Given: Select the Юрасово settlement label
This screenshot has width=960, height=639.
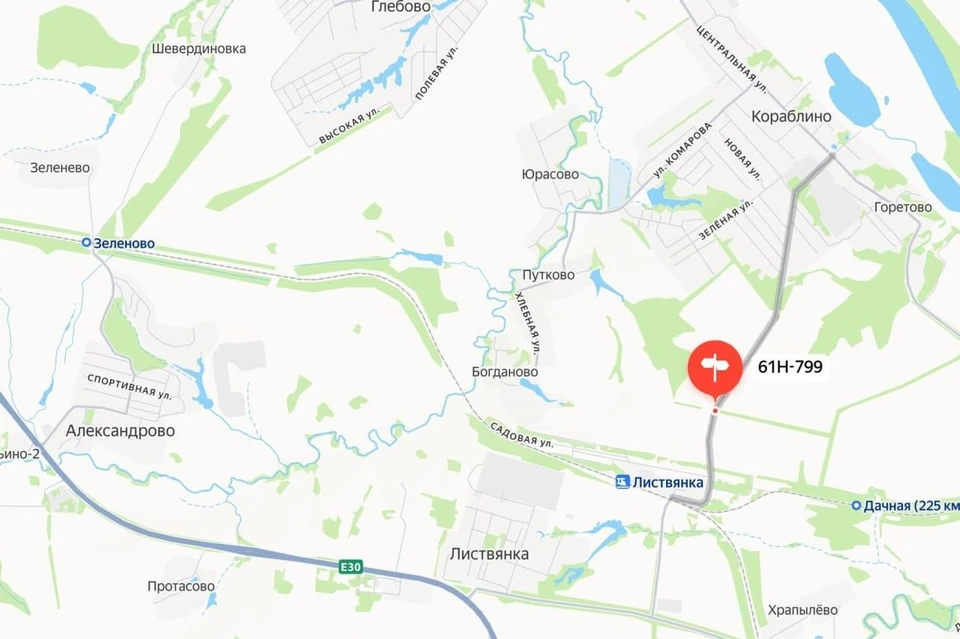Looking at the screenshot, I should click(550, 174).
